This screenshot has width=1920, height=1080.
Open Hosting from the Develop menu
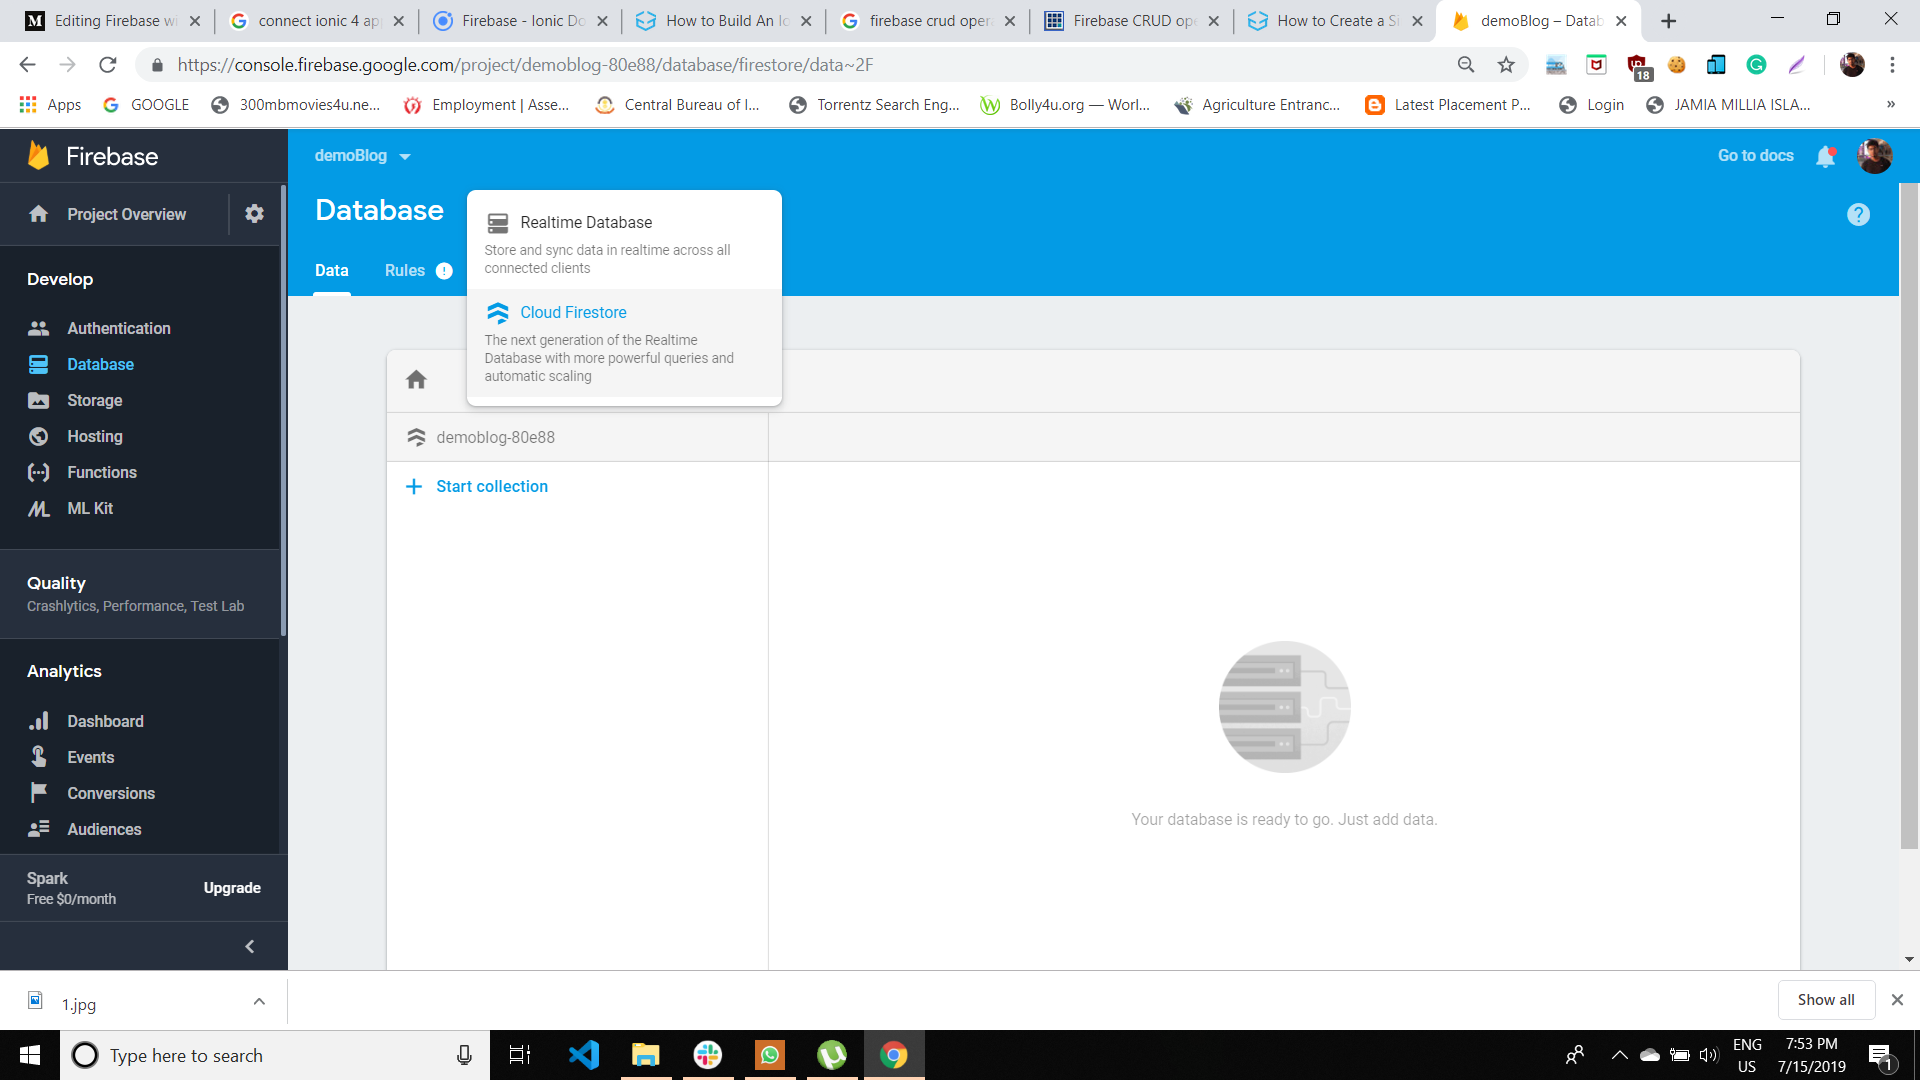[94, 436]
